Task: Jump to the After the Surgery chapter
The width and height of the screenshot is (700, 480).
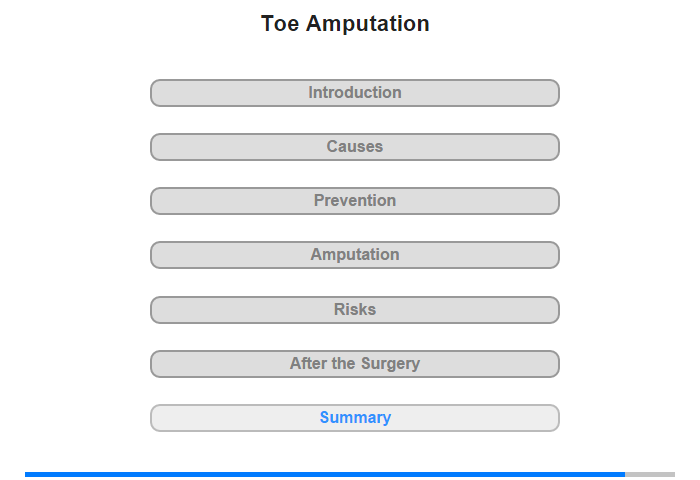Action: (x=355, y=363)
